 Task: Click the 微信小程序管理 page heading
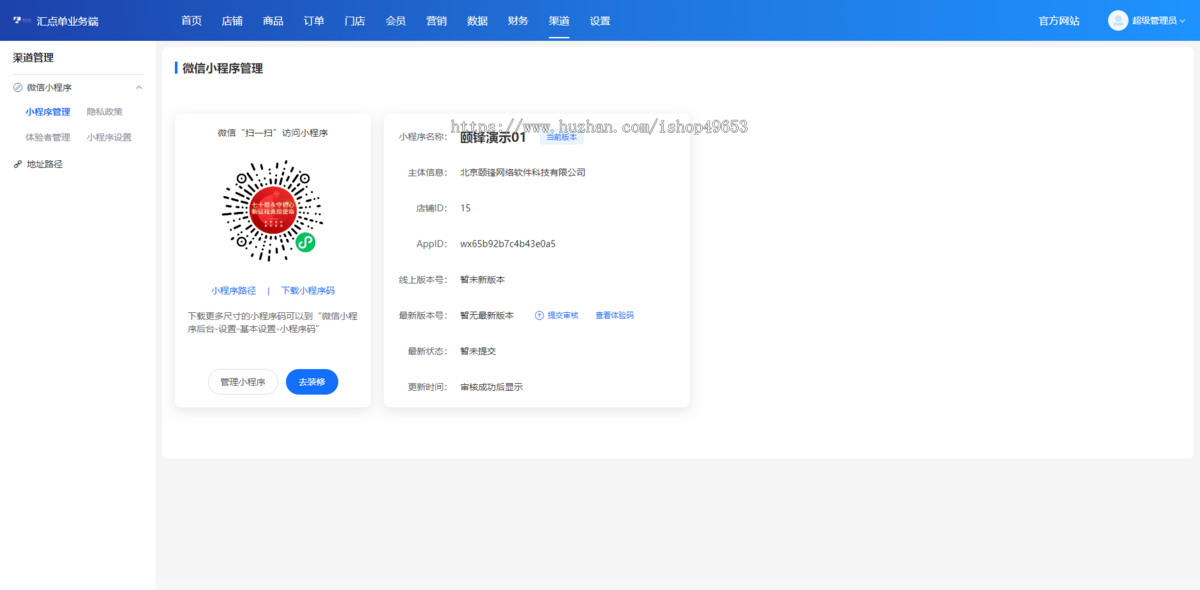pyautogui.click(x=223, y=68)
